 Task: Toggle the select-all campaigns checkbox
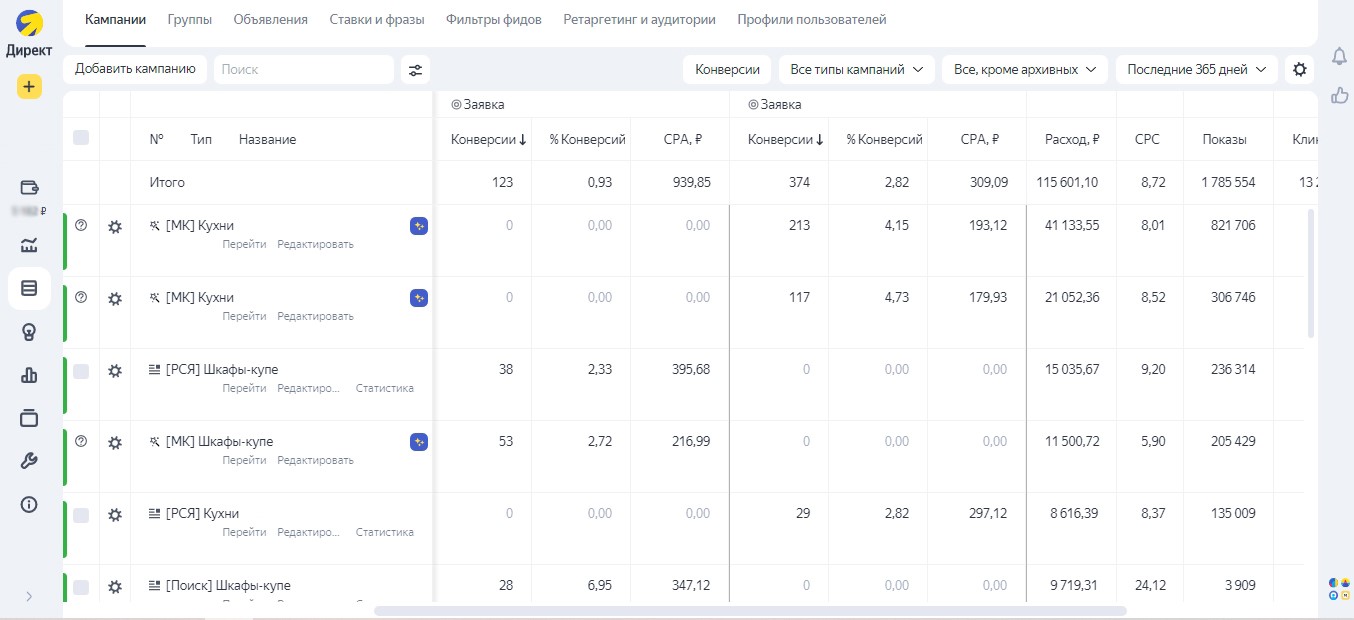(x=81, y=138)
